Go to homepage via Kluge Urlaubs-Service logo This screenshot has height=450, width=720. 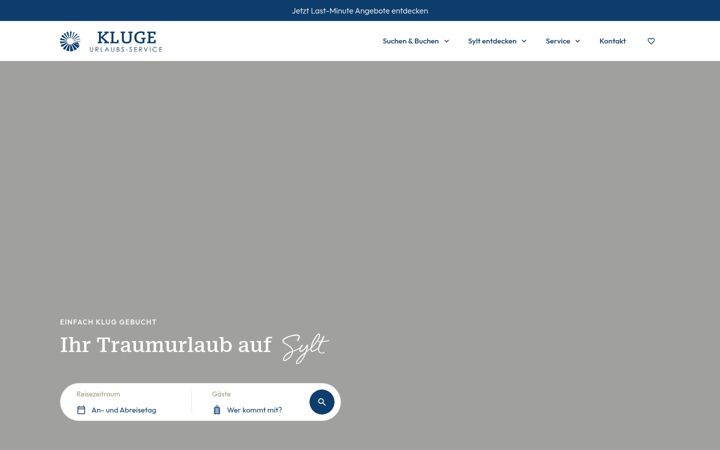[111, 41]
